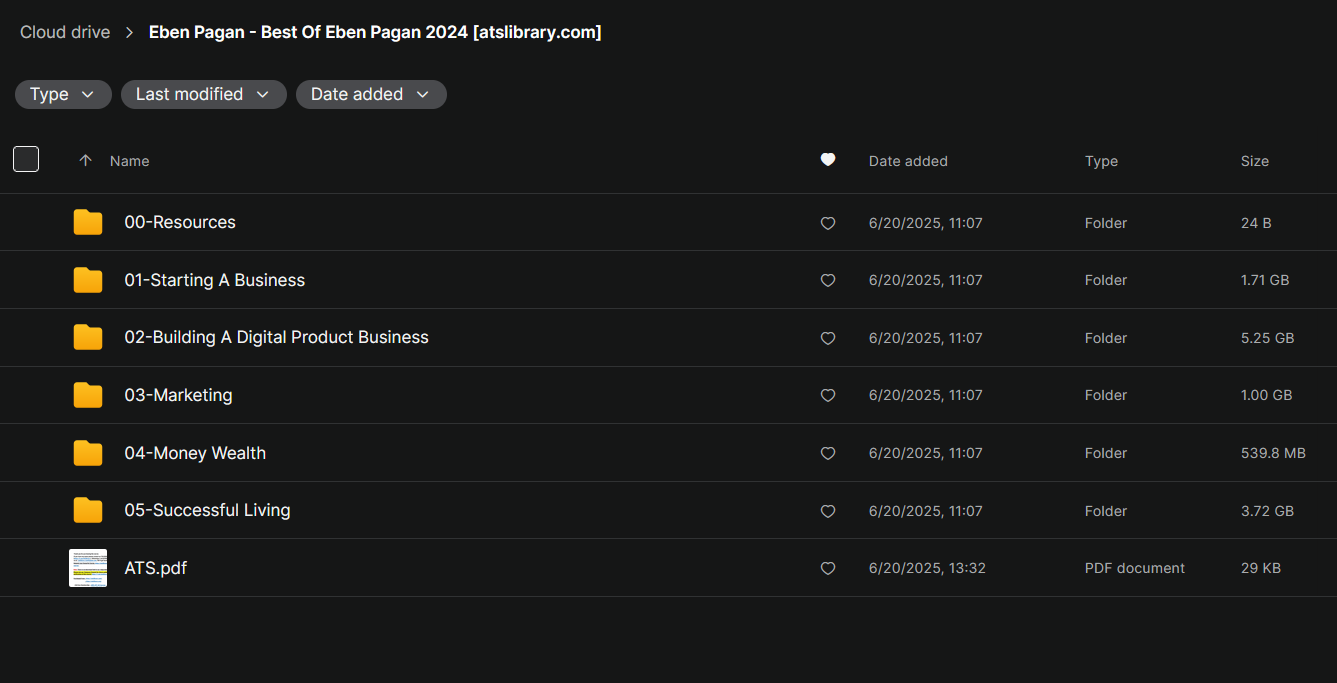This screenshot has height=683, width=1337.
Task: Go to Cloud drive breadcrumb
Action: click(65, 32)
